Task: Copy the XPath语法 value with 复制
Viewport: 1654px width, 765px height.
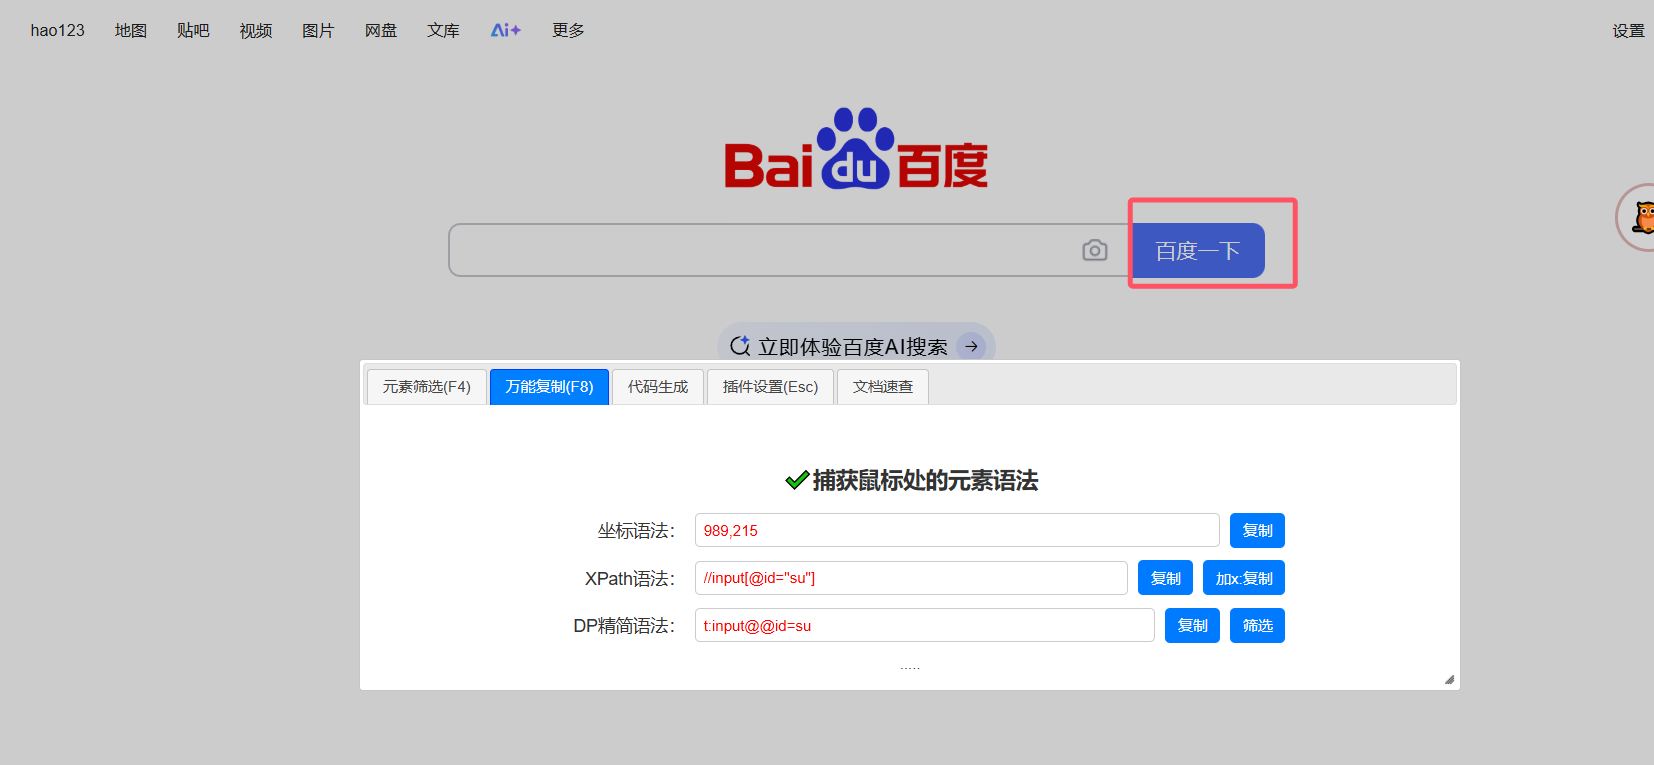Action: 1165,578
